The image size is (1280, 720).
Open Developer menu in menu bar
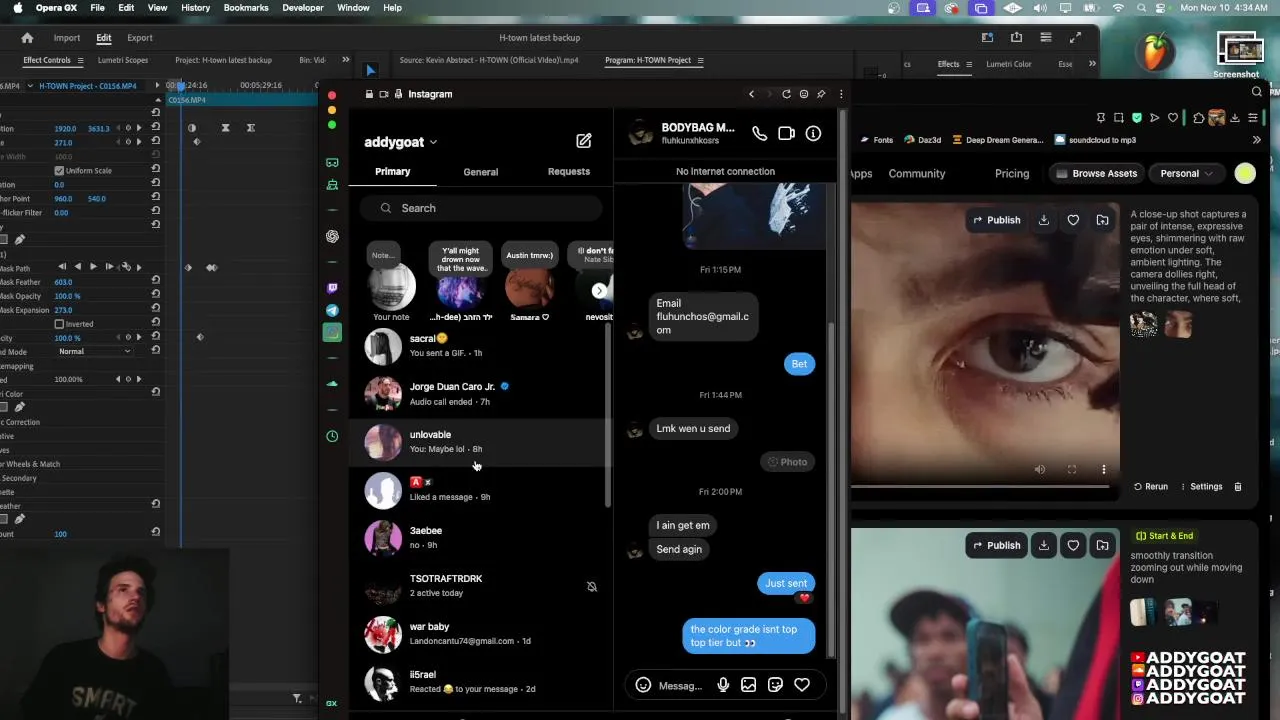click(x=302, y=8)
